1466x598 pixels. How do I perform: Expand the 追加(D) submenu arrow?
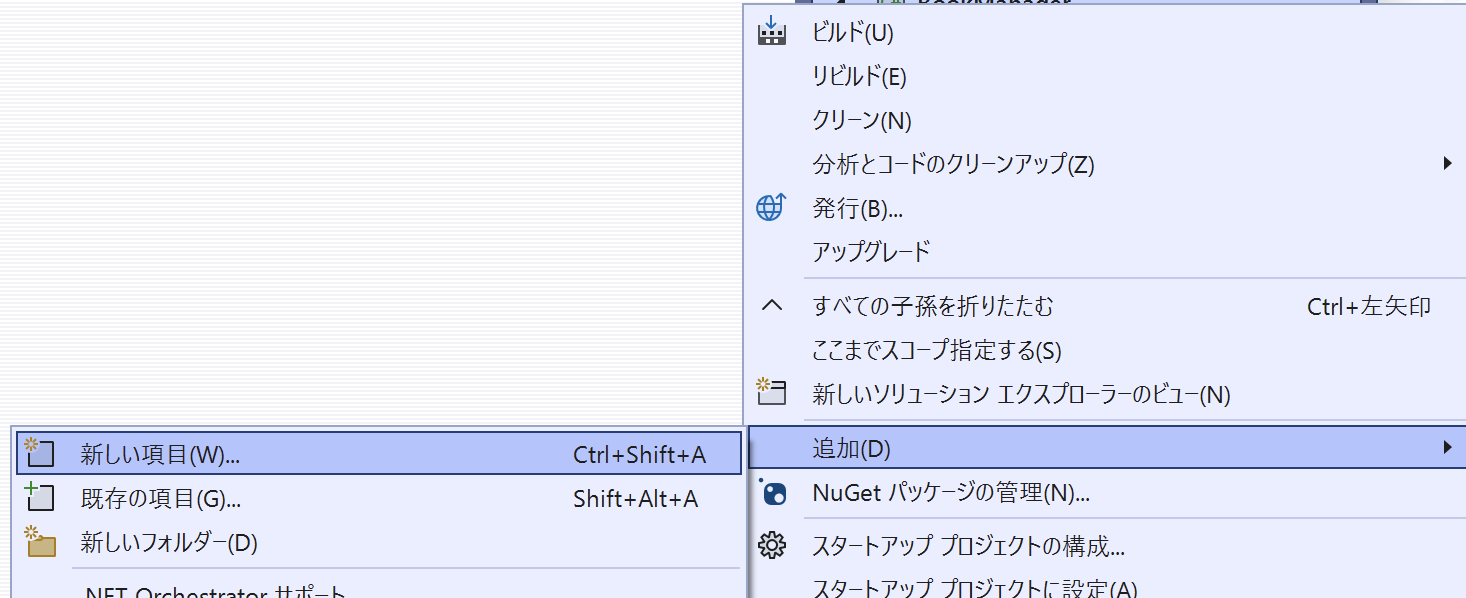[x=1448, y=447]
